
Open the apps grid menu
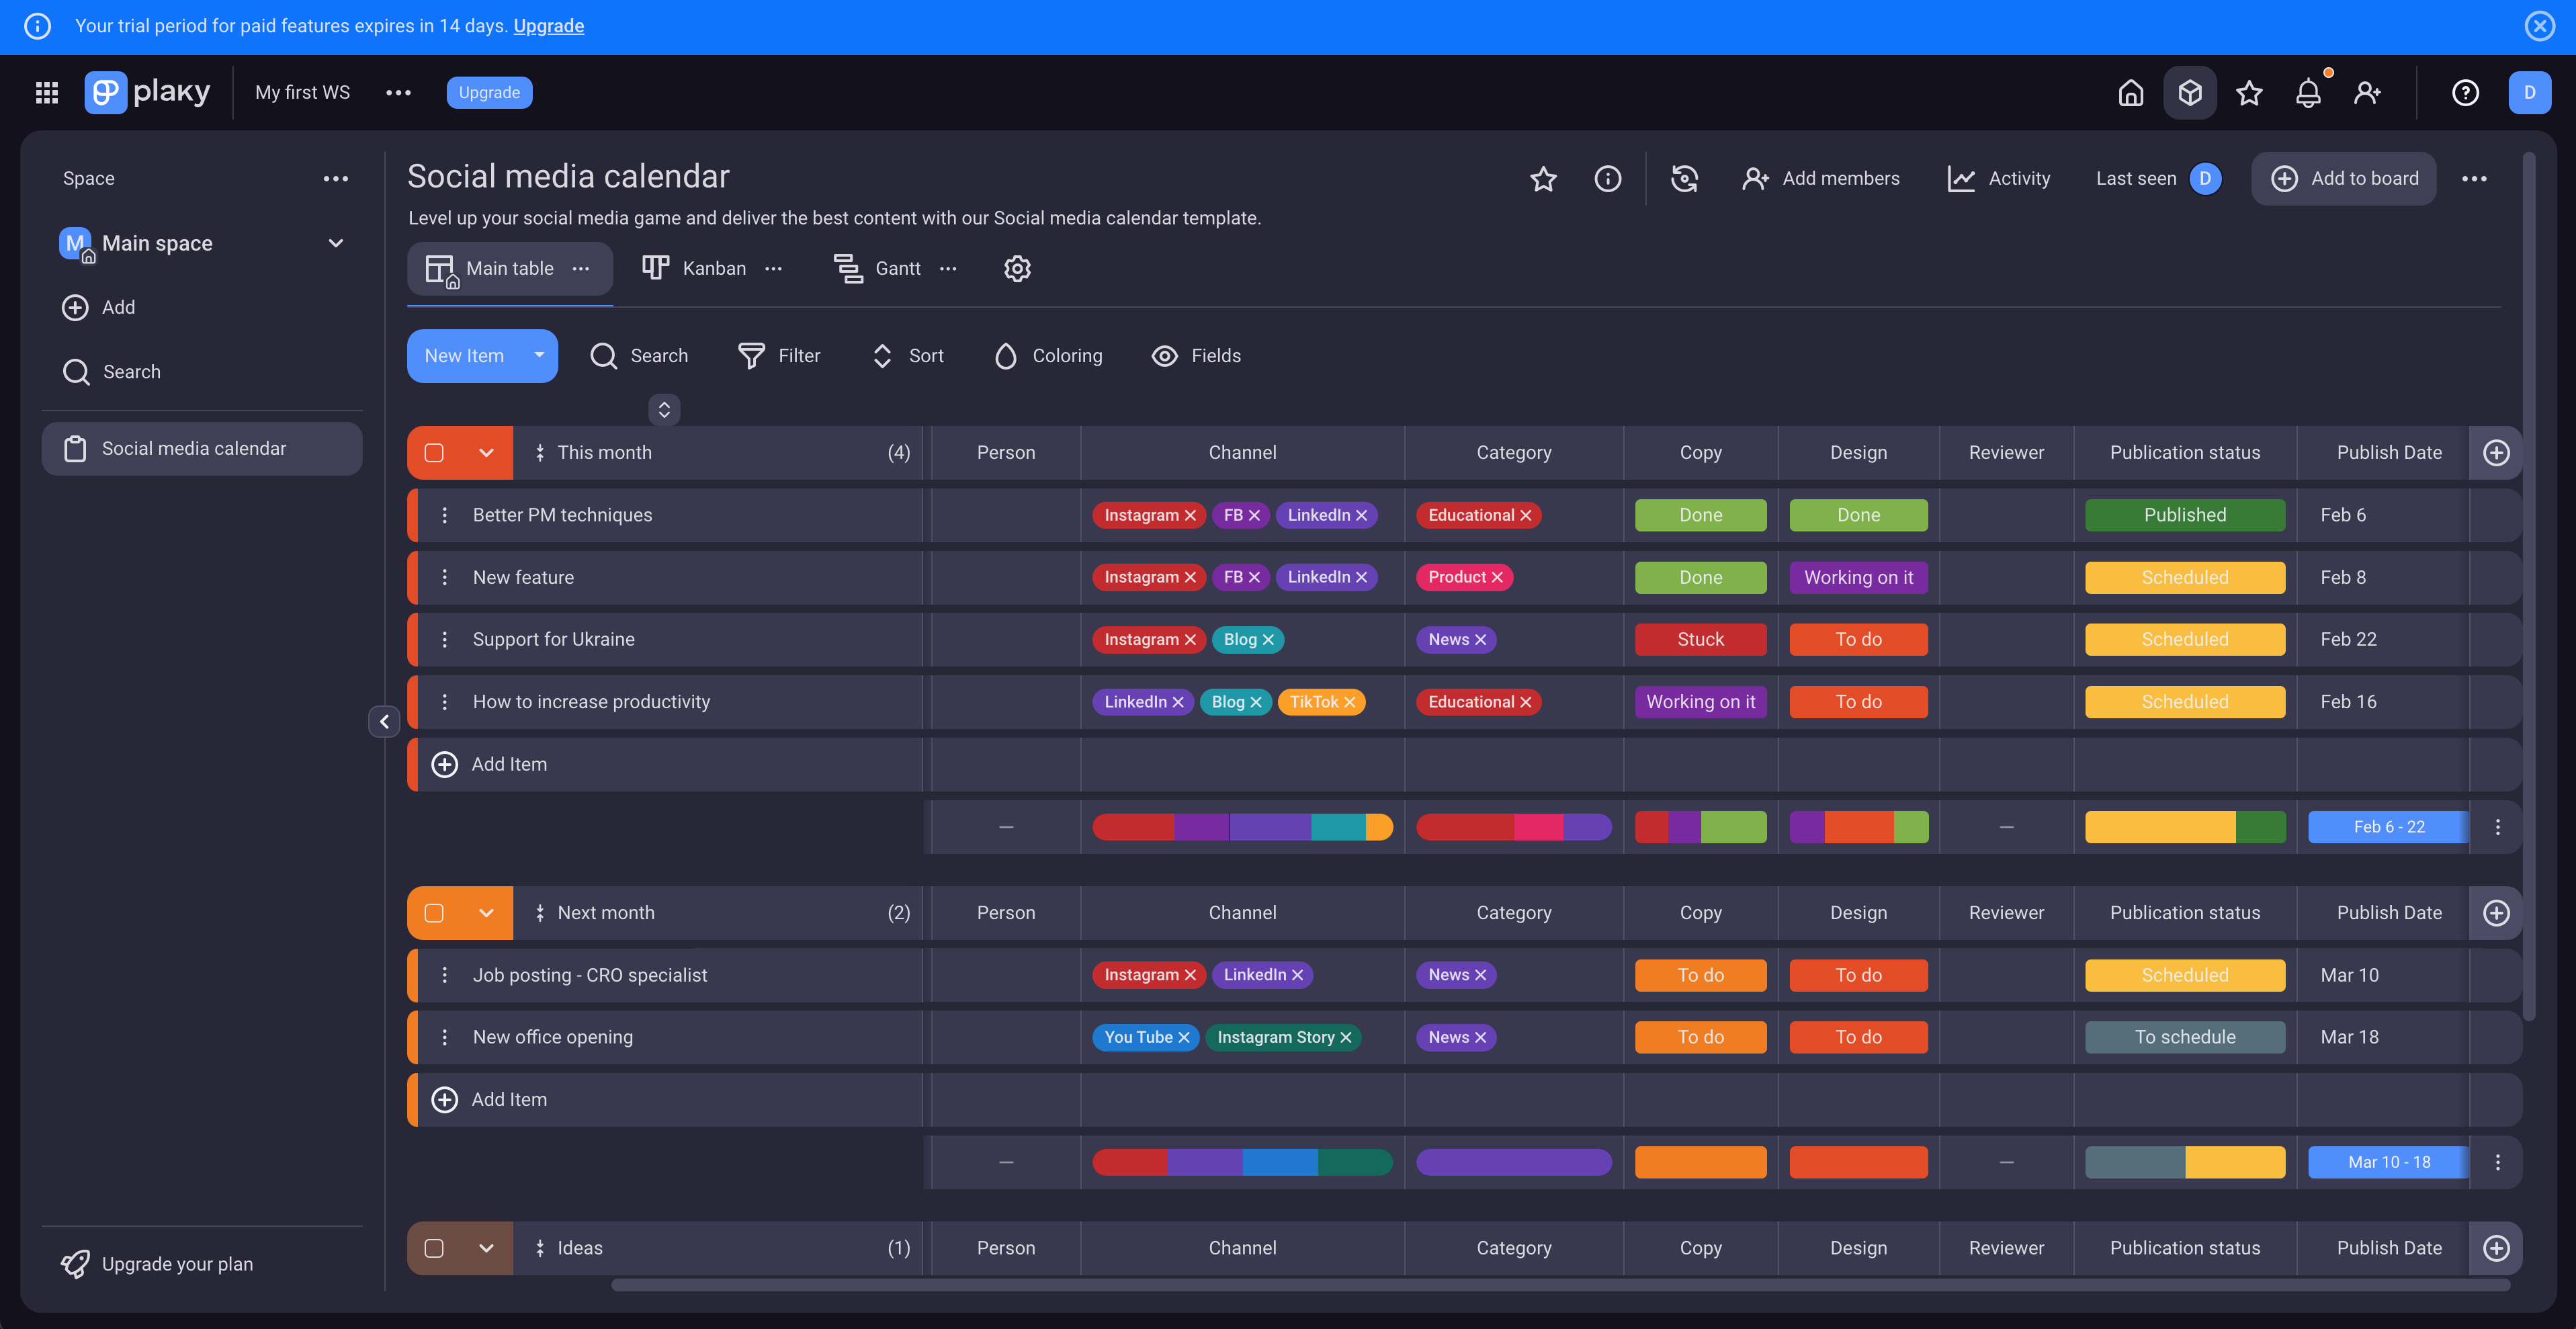click(x=47, y=92)
